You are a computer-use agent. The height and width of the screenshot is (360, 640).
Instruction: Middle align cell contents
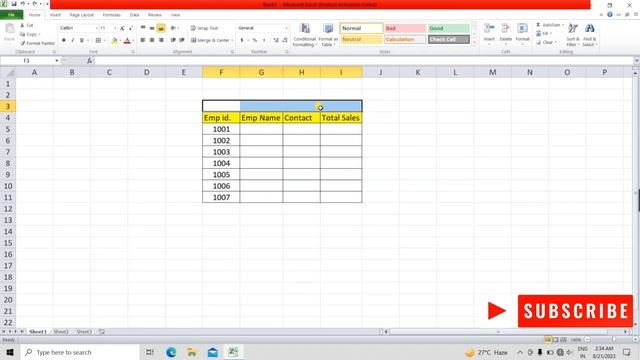pyautogui.click(x=152, y=28)
